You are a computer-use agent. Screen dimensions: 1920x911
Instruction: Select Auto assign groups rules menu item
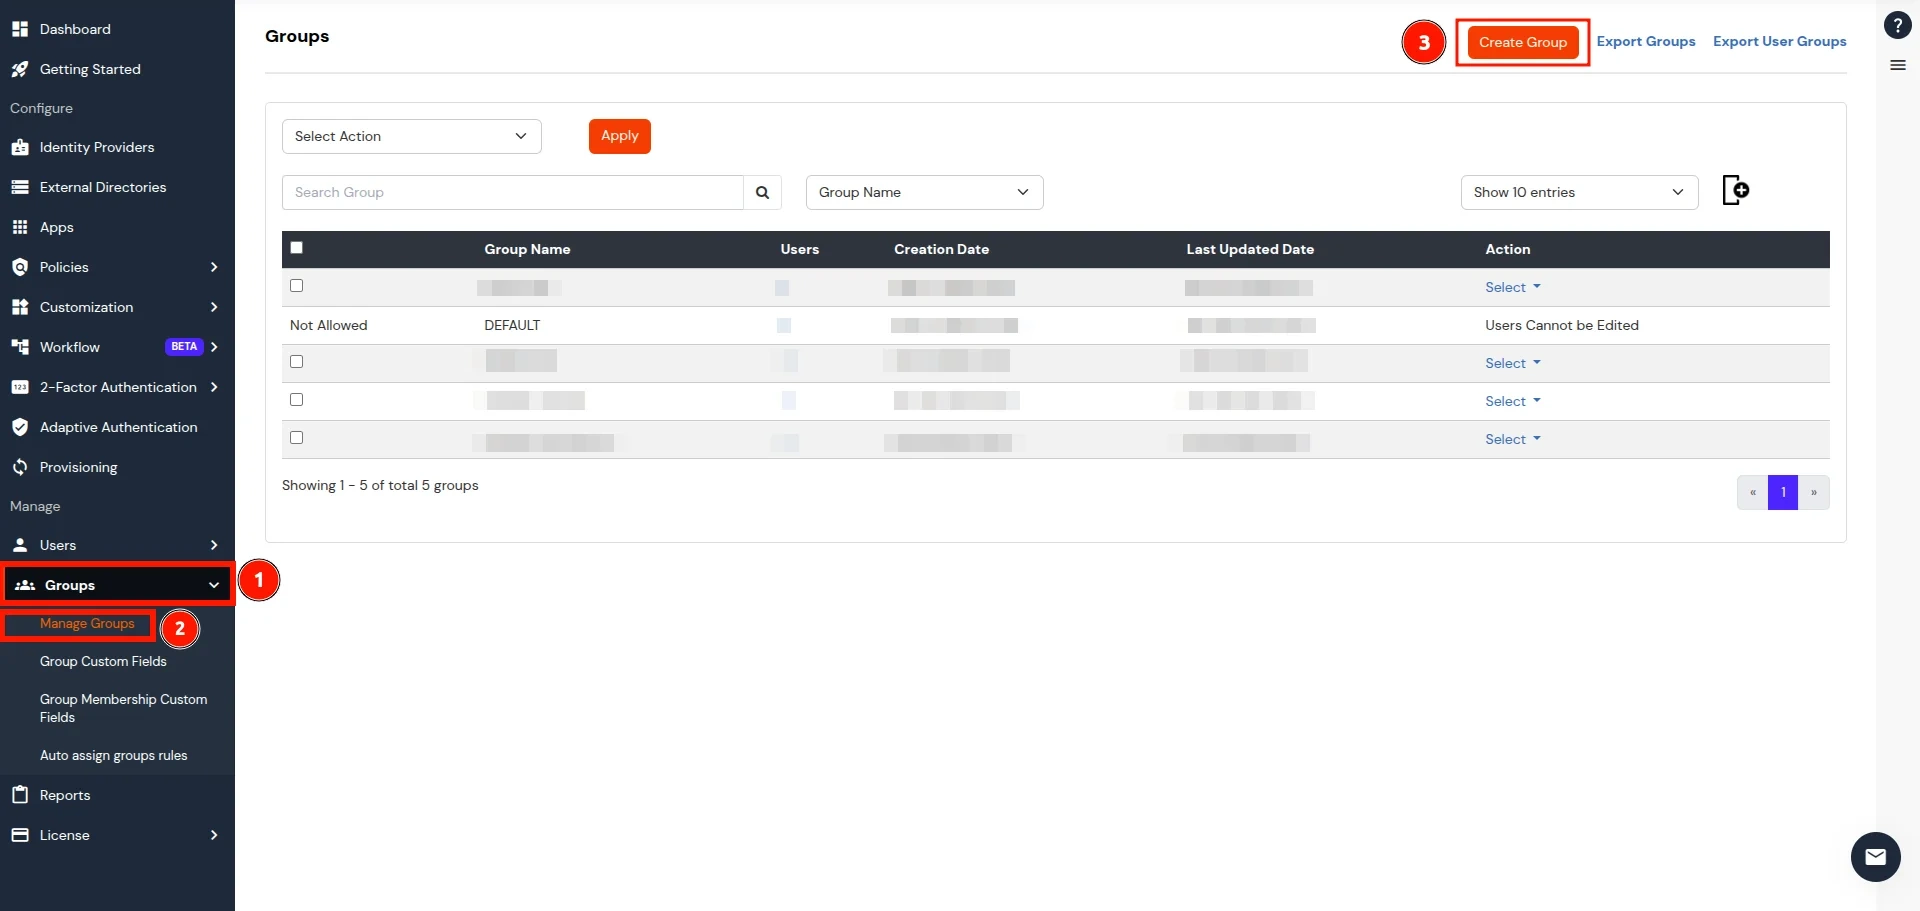[x=114, y=755]
